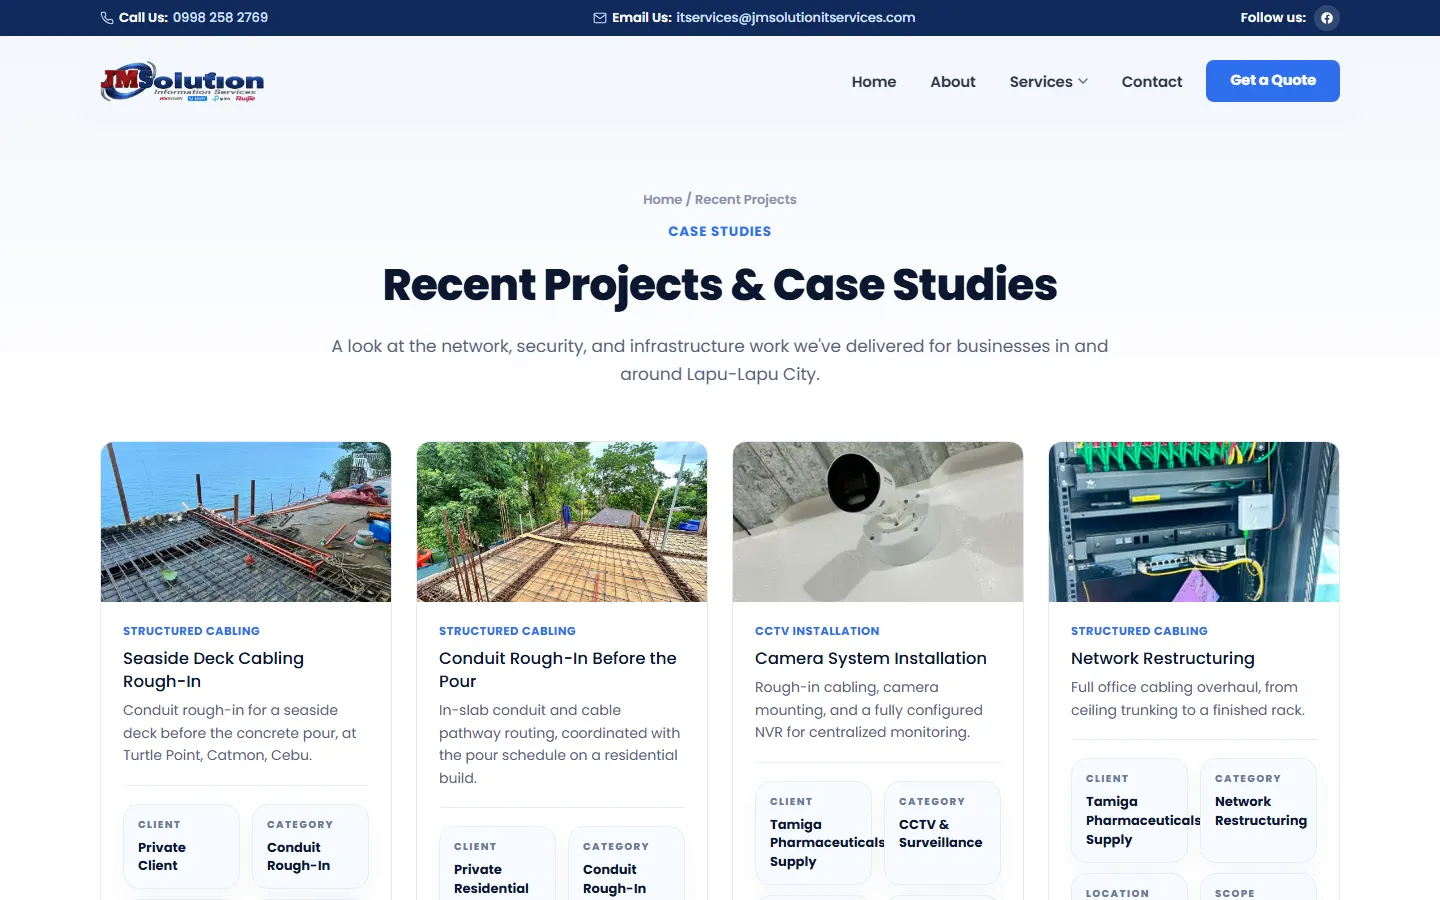The width and height of the screenshot is (1440, 900).
Task: Click Tamiga Pharmaceuticals Supply on Camera System card
Action: (x=827, y=843)
